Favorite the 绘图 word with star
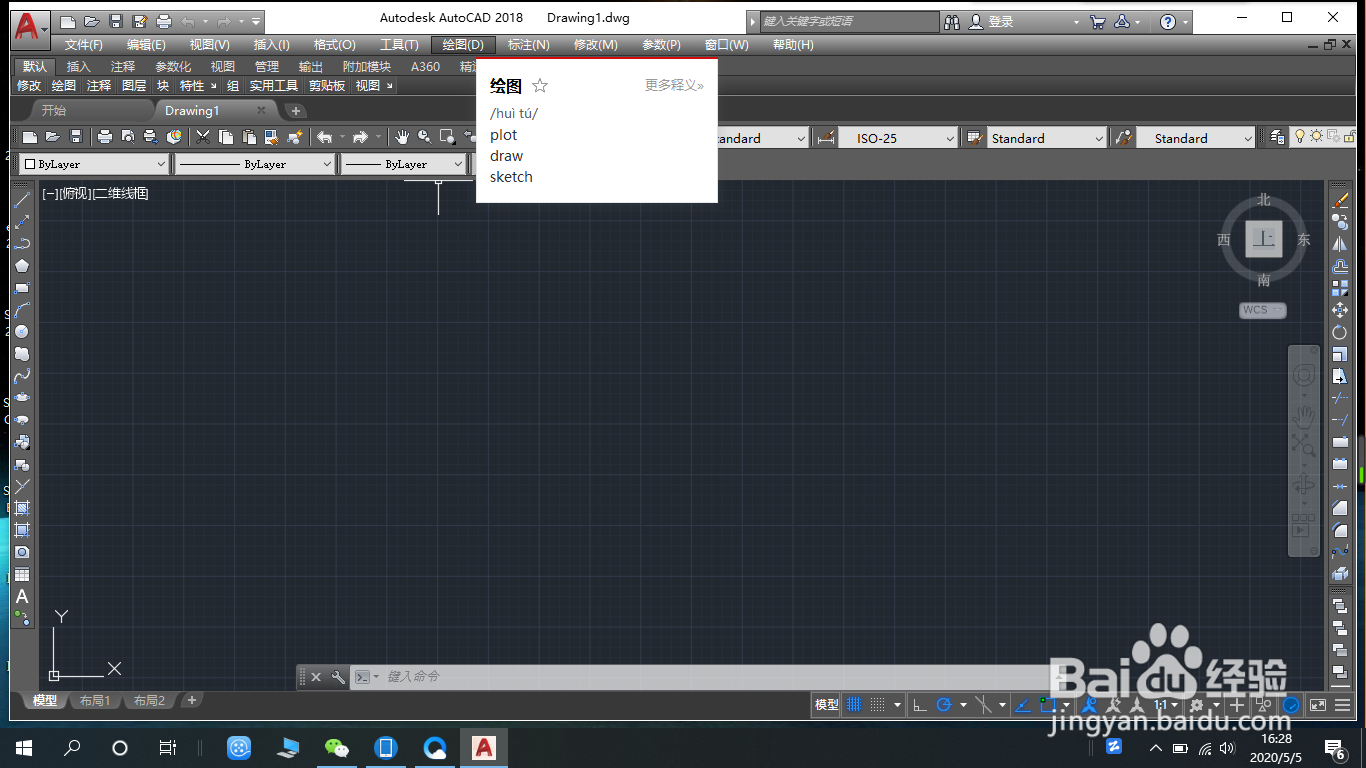Image resolution: width=1366 pixels, height=768 pixels. (x=540, y=86)
